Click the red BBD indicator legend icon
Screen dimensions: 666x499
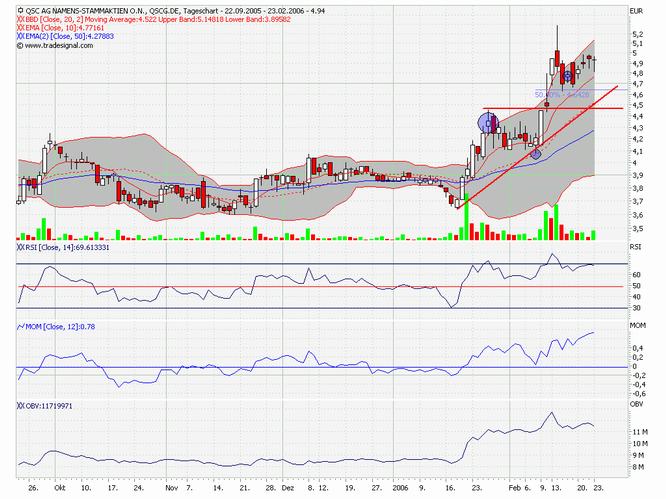(x=20, y=20)
